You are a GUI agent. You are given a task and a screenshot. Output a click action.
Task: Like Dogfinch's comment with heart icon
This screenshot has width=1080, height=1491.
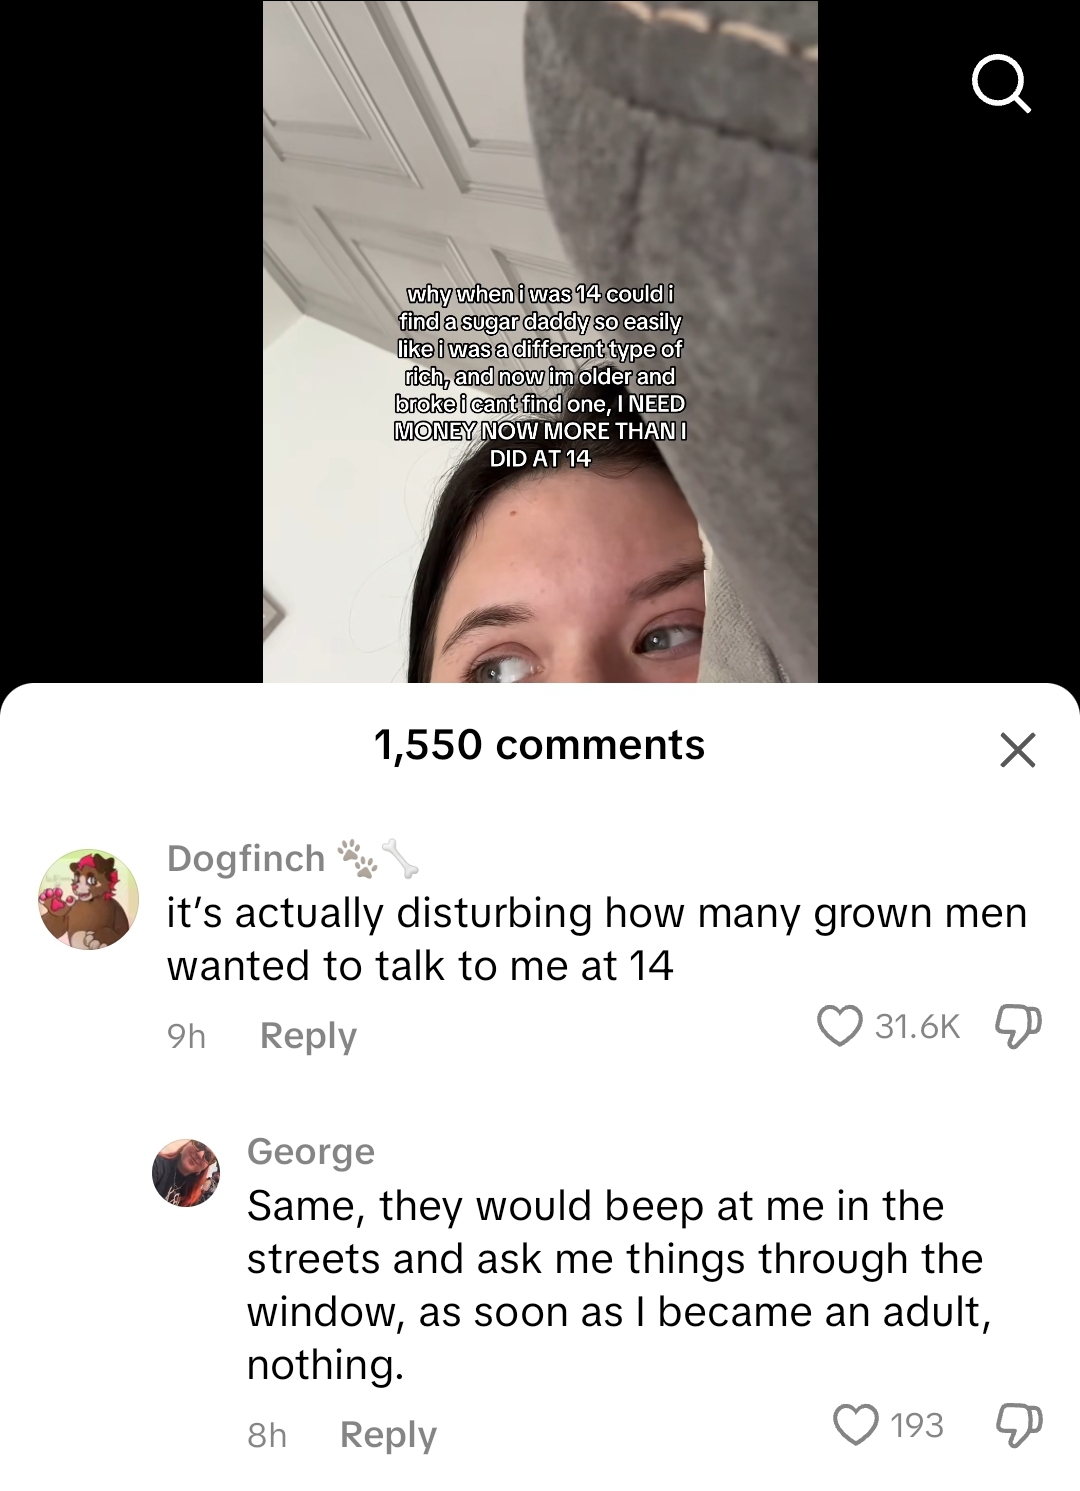click(x=839, y=1026)
